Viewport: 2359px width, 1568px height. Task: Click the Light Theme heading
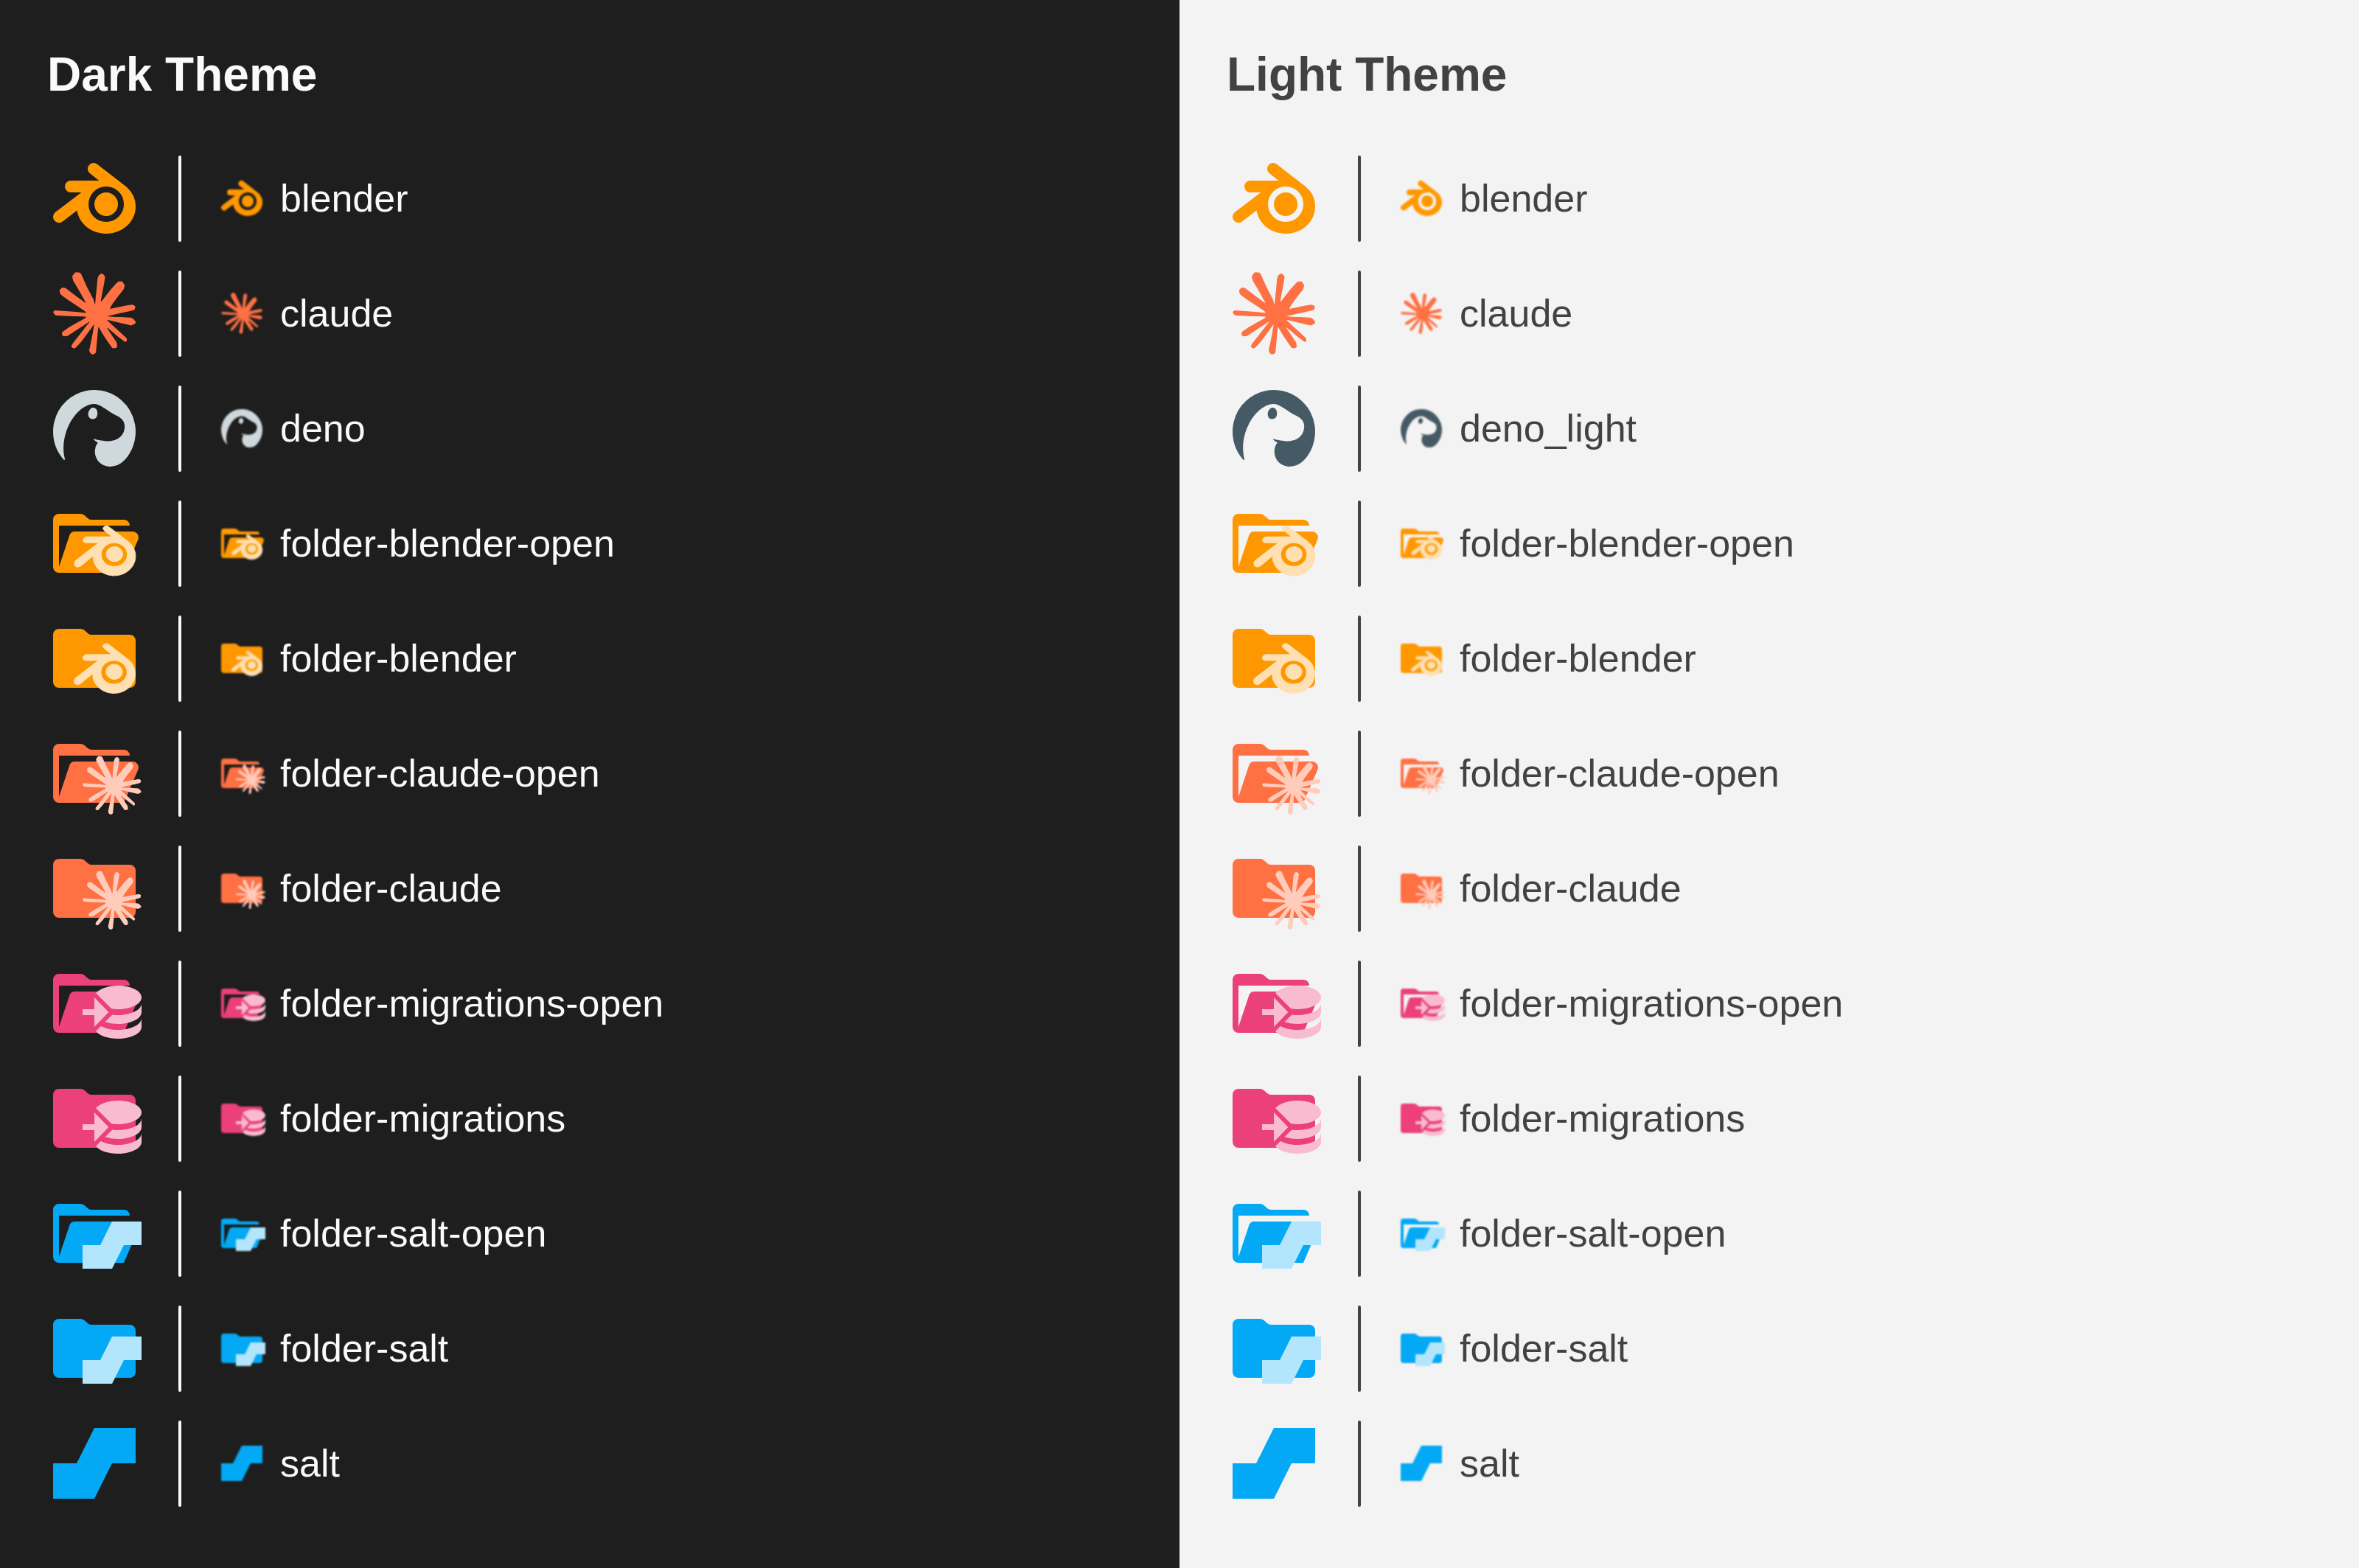(x=1366, y=75)
